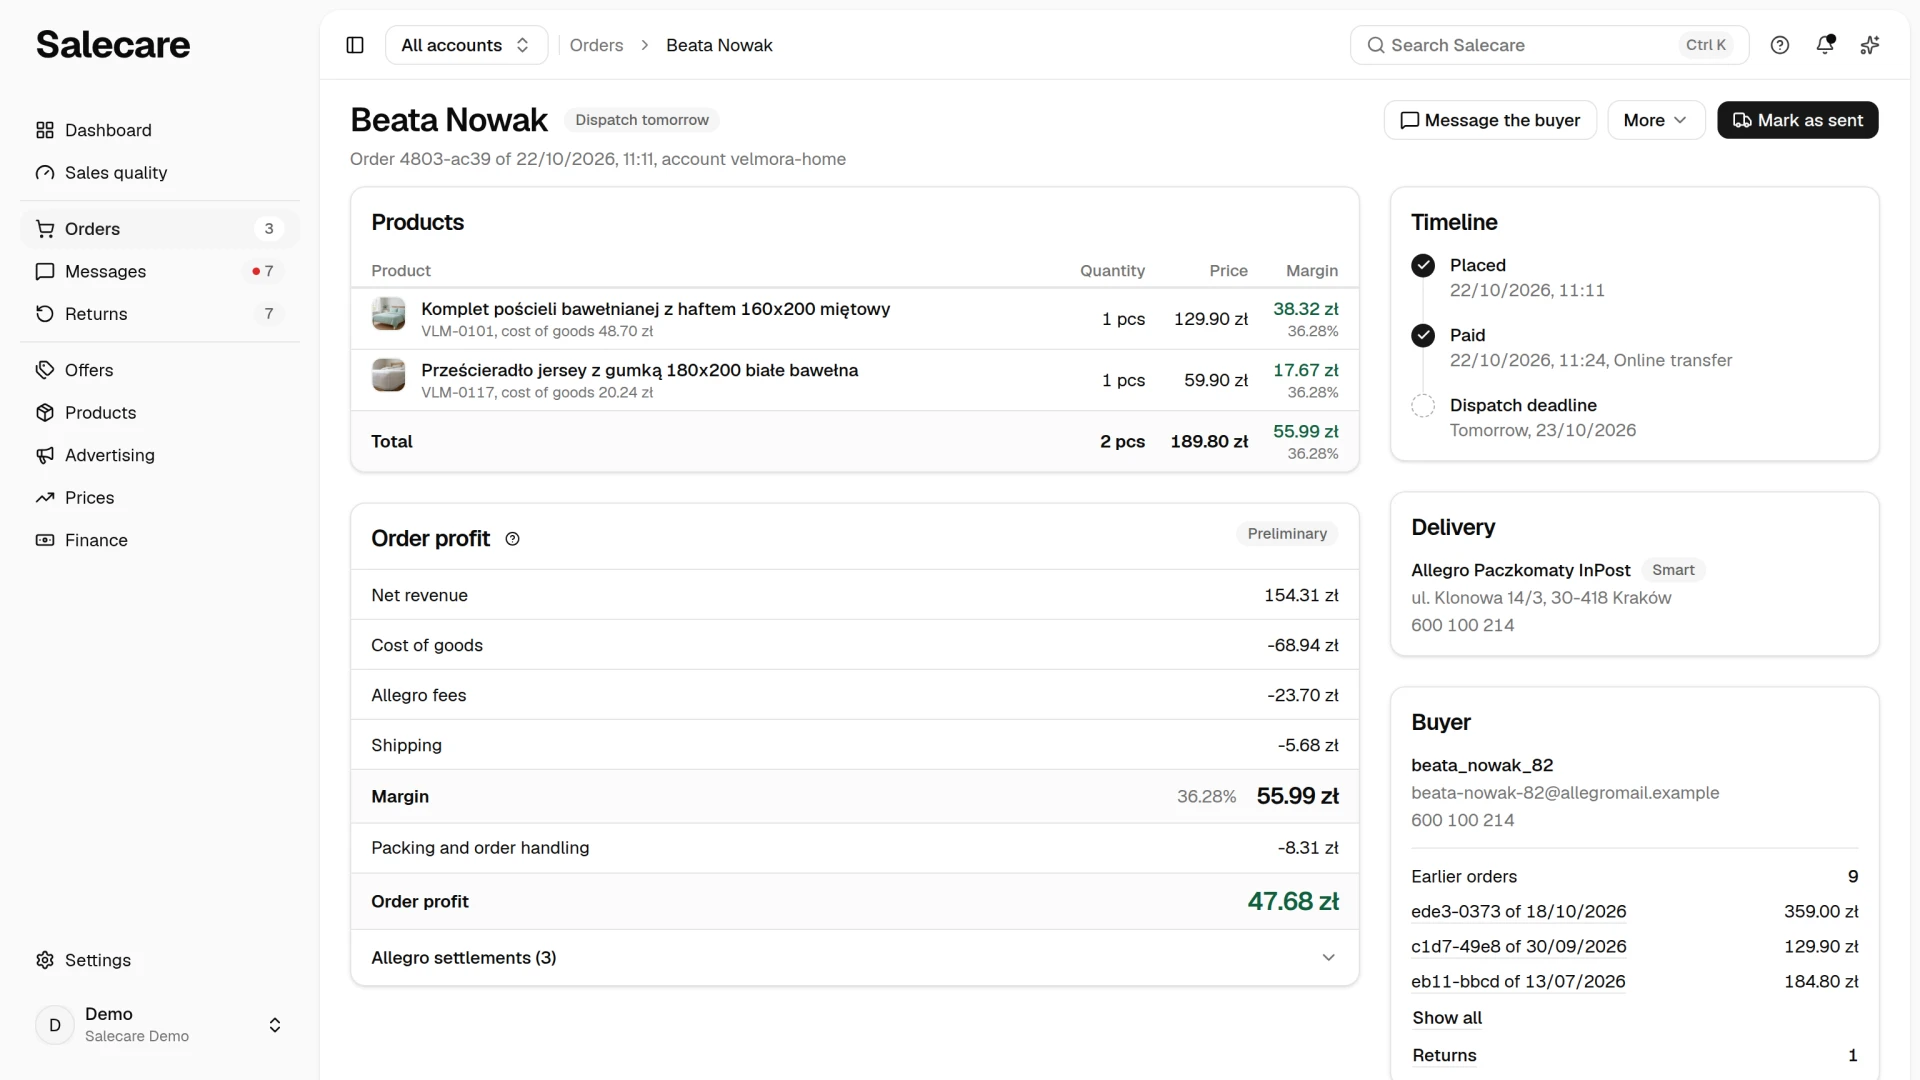
Task: Click the Order profit value 47.68 zł
Action: point(1293,902)
